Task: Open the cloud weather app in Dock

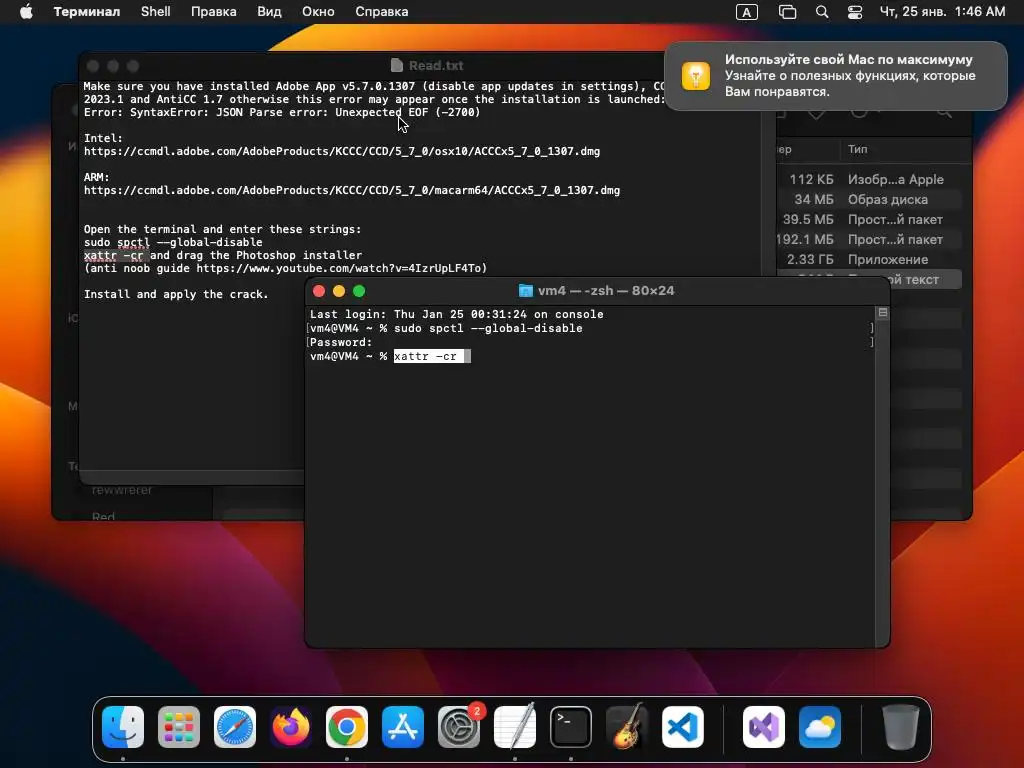Action: 820,727
